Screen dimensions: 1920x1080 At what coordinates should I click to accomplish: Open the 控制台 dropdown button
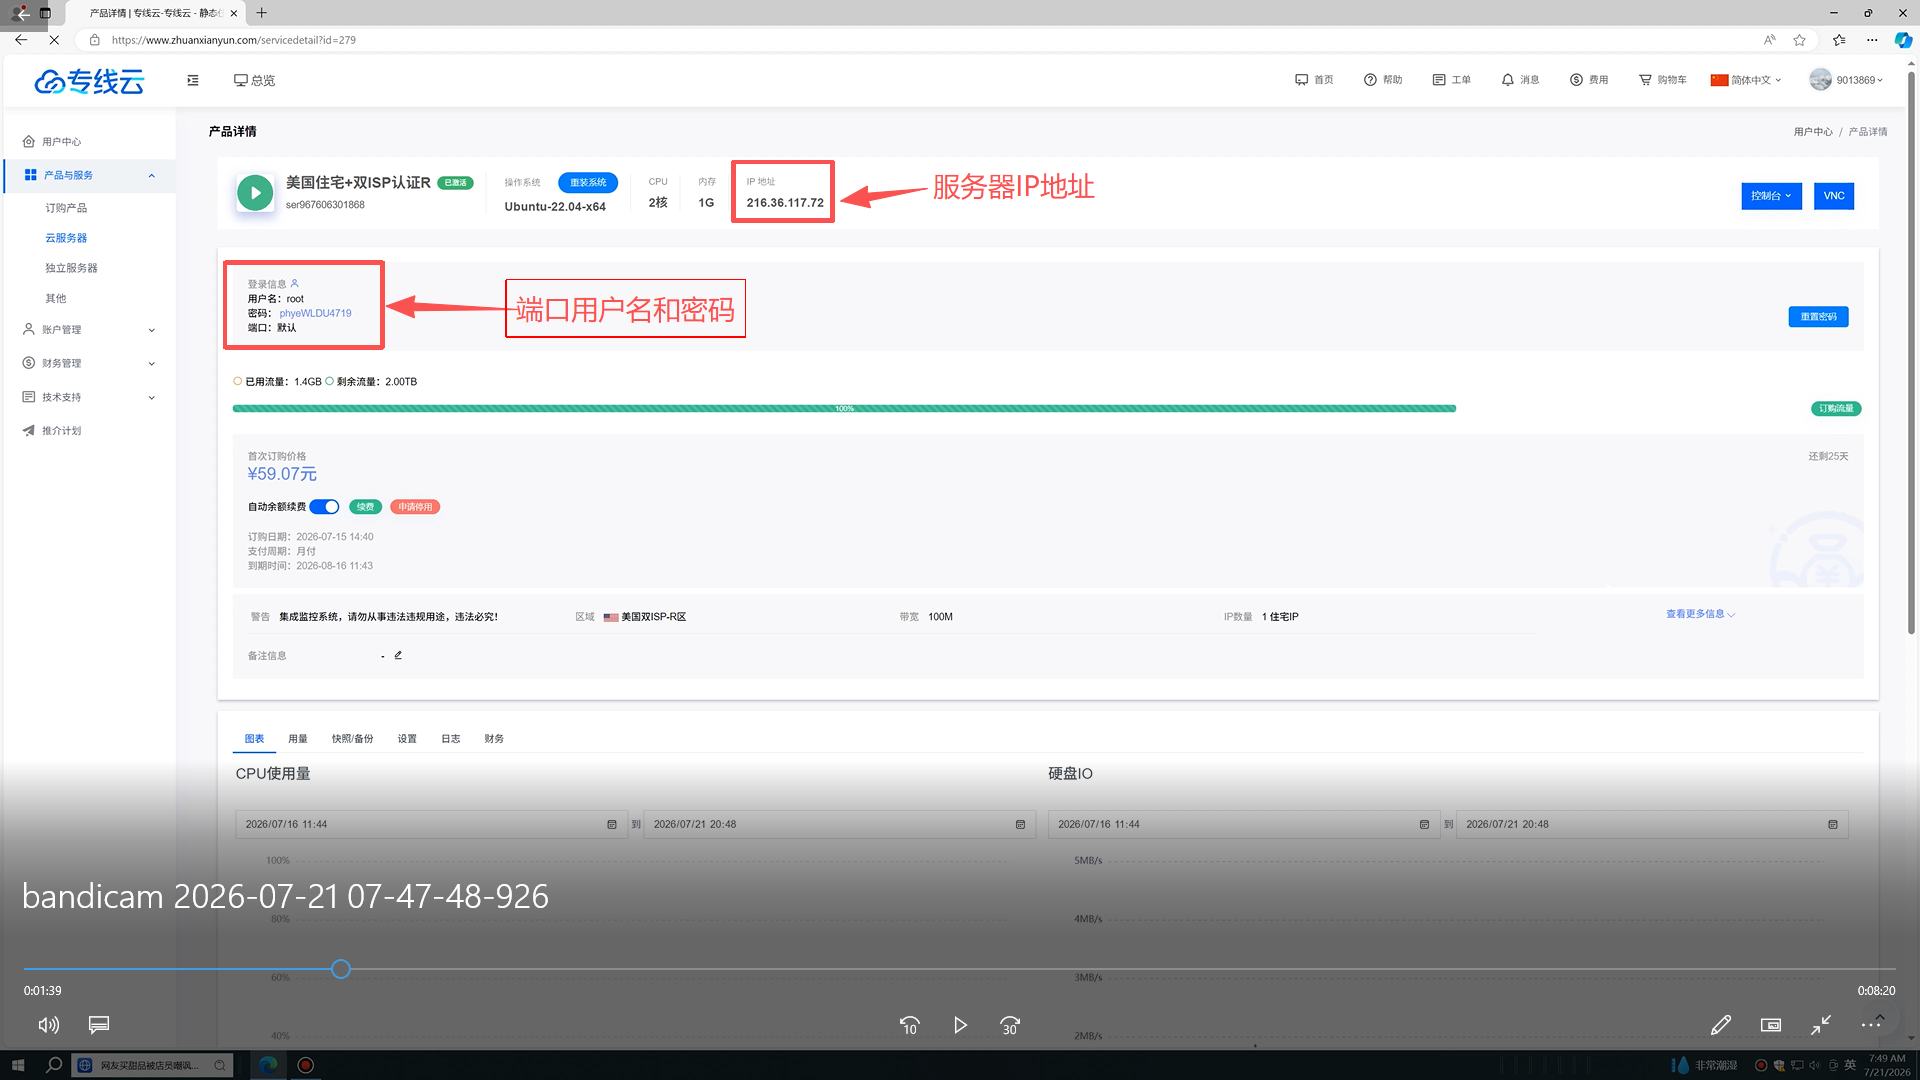click(1771, 196)
